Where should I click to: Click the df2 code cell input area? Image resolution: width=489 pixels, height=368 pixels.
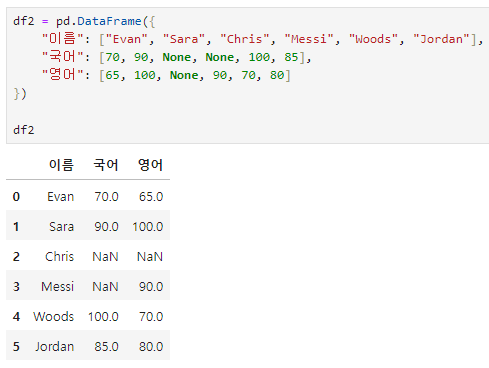[248, 76]
